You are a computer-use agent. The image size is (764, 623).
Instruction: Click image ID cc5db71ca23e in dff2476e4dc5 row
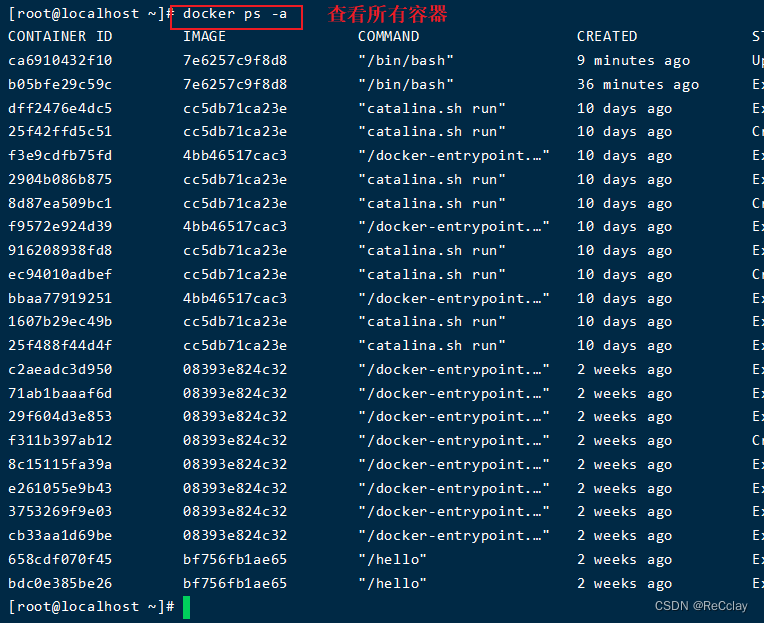235,108
